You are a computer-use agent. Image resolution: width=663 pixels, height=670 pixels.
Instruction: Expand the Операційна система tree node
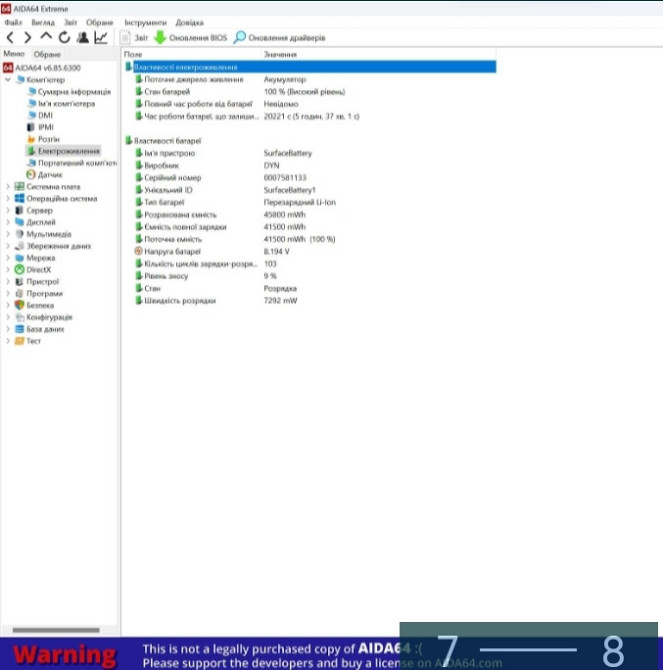coord(8,198)
